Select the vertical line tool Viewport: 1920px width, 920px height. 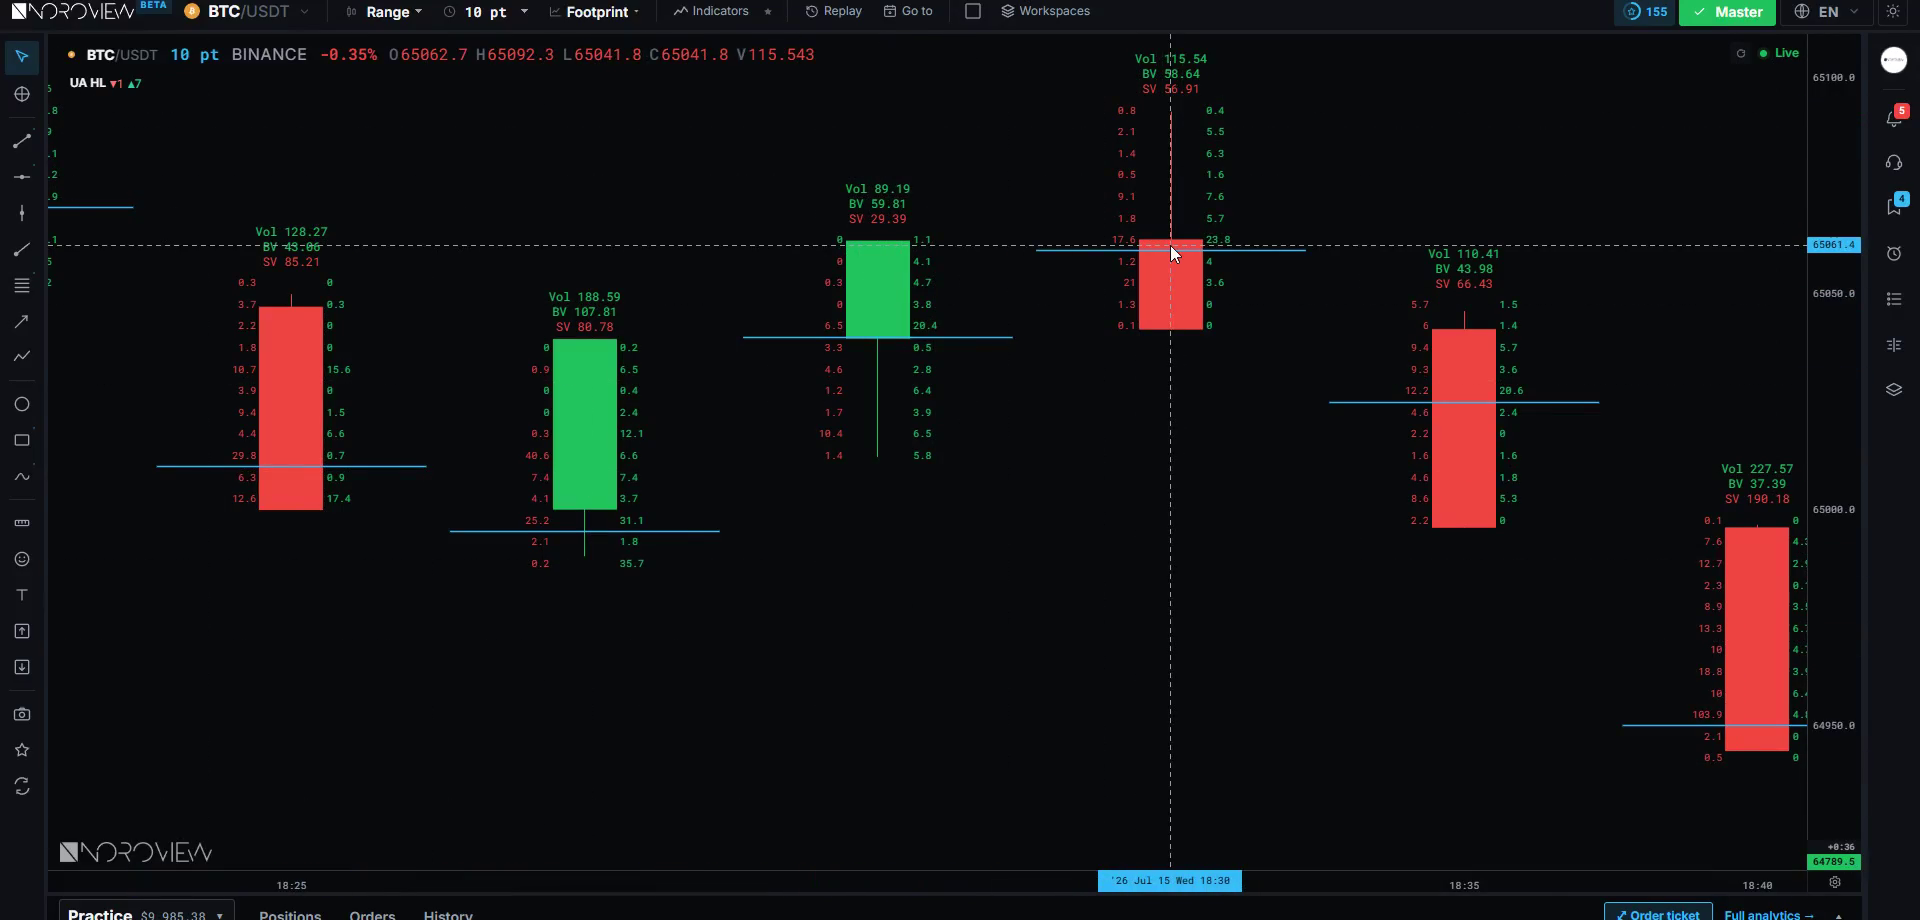(22, 213)
